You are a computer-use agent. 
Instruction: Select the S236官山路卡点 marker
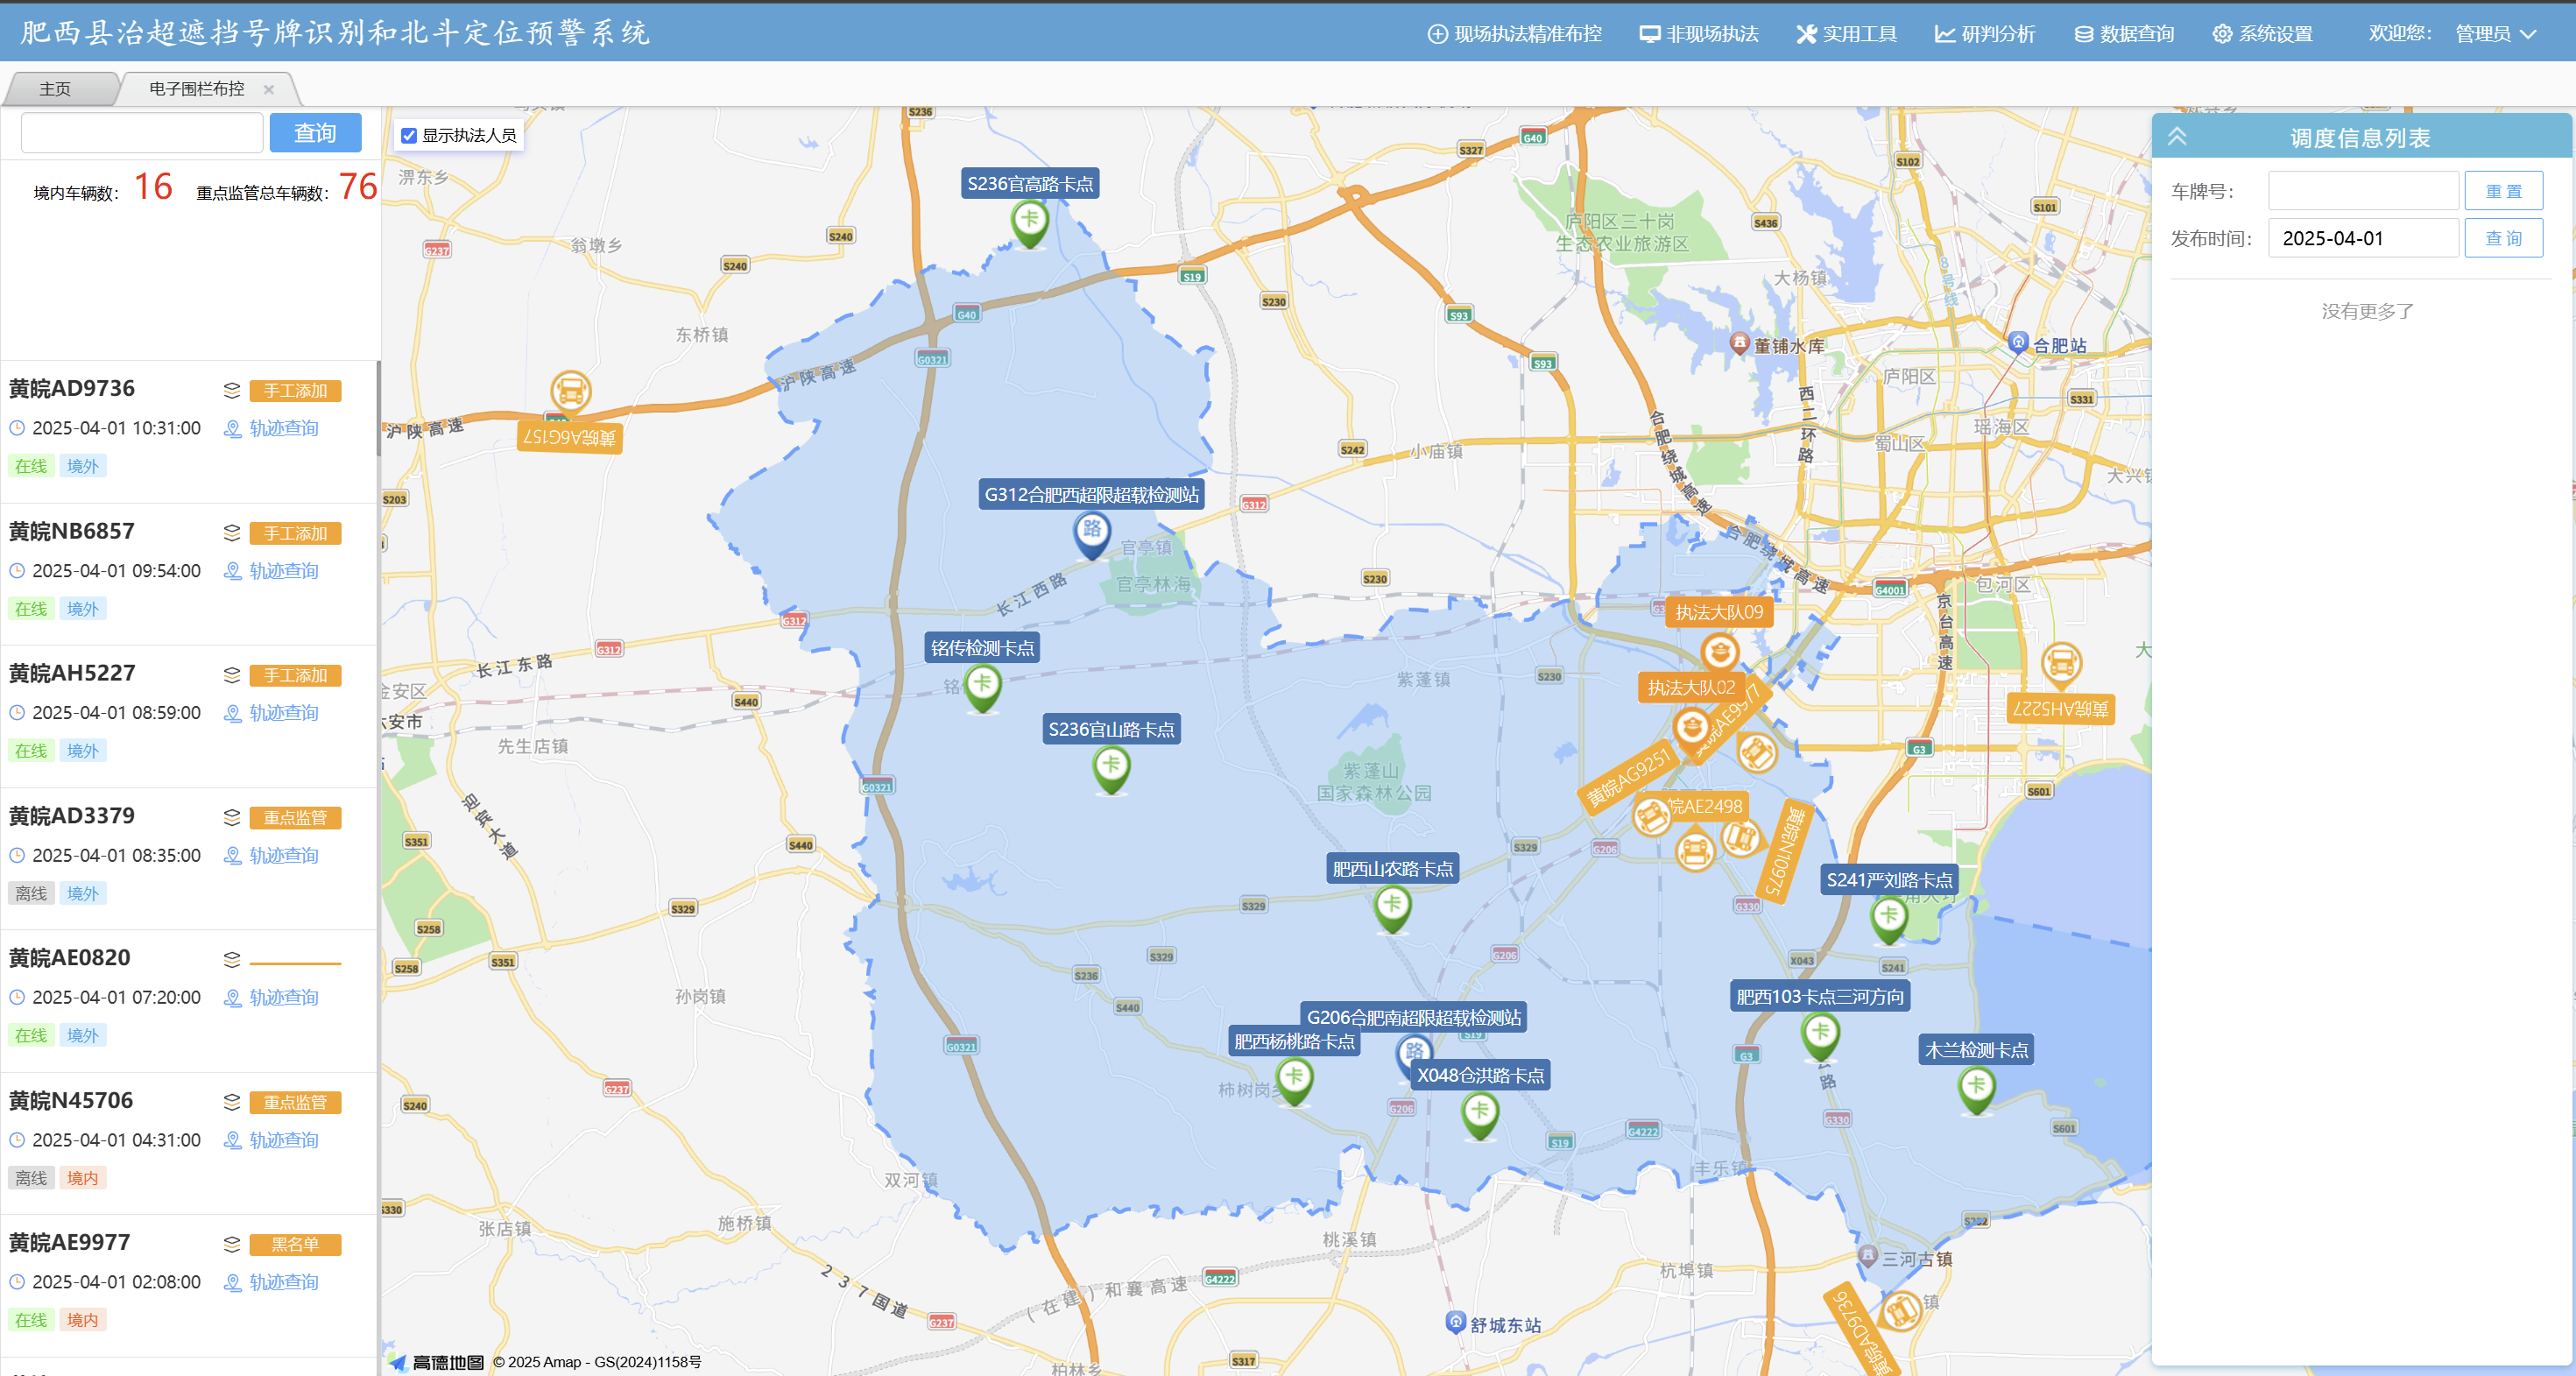click(1111, 768)
